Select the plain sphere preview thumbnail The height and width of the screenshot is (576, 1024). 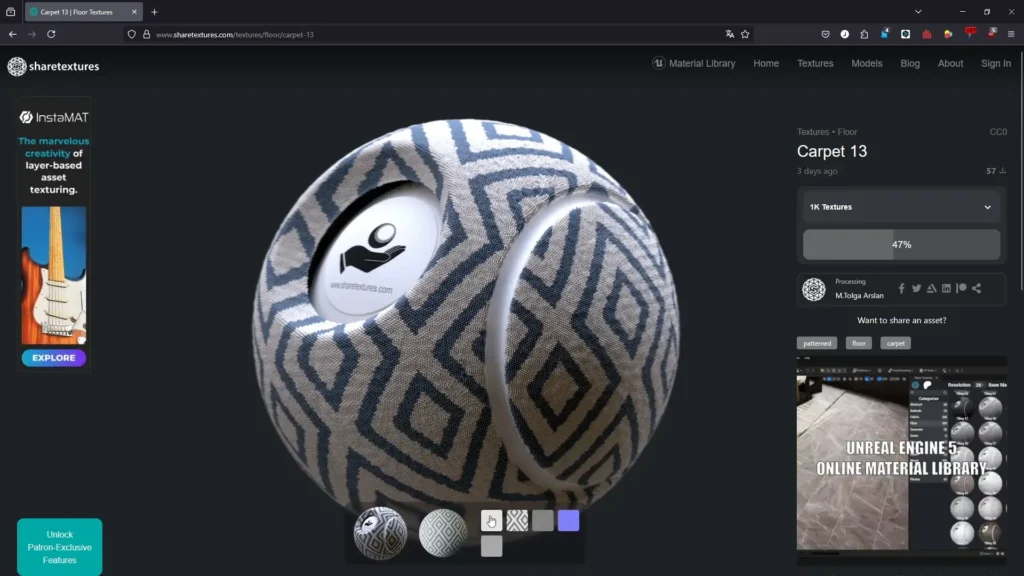[443, 534]
